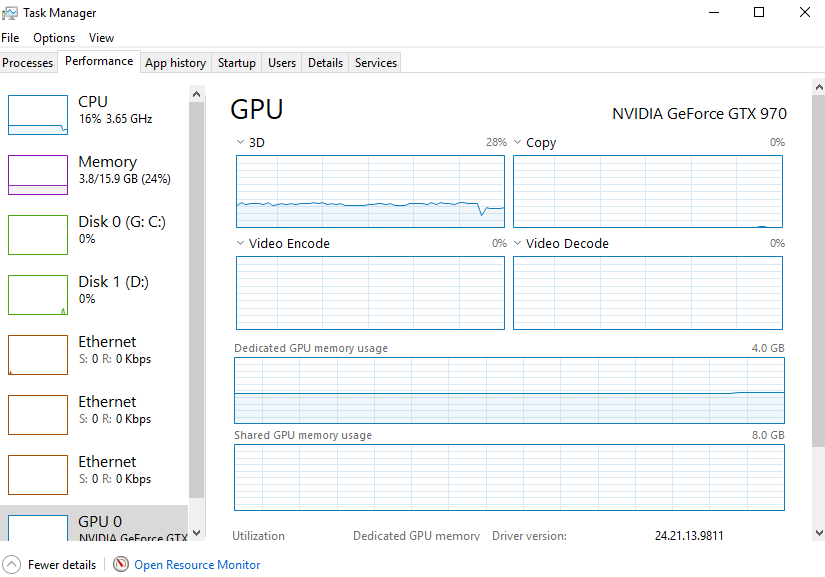Screen dimensions: 825x577
Task: Click main pane scrollbar up arrow
Action: 819,87
